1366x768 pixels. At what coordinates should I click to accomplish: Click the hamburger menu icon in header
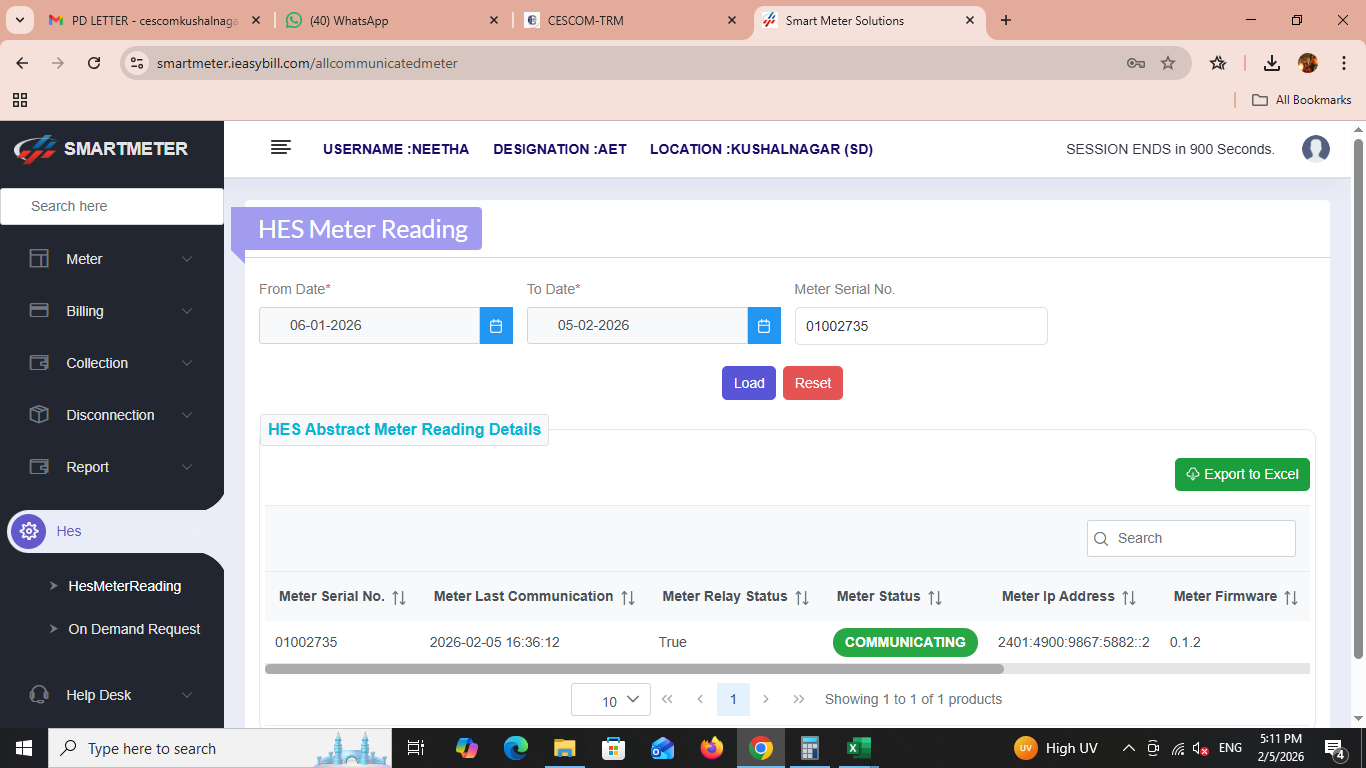click(x=281, y=147)
